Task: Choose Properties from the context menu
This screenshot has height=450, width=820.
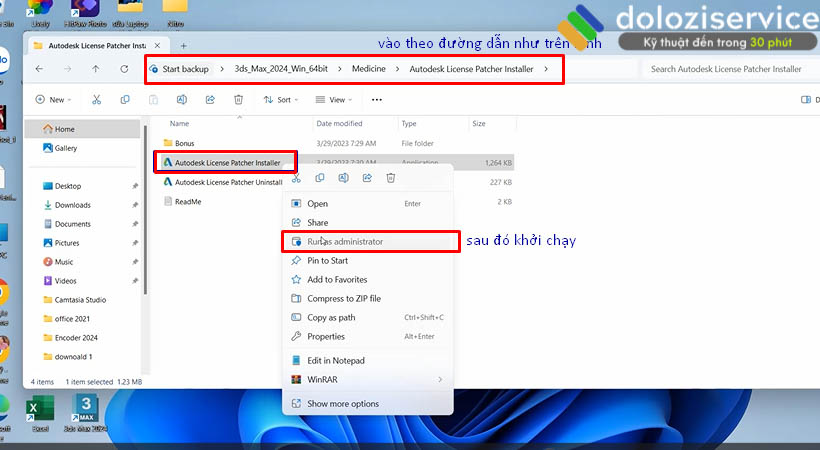Action: (326, 337)
